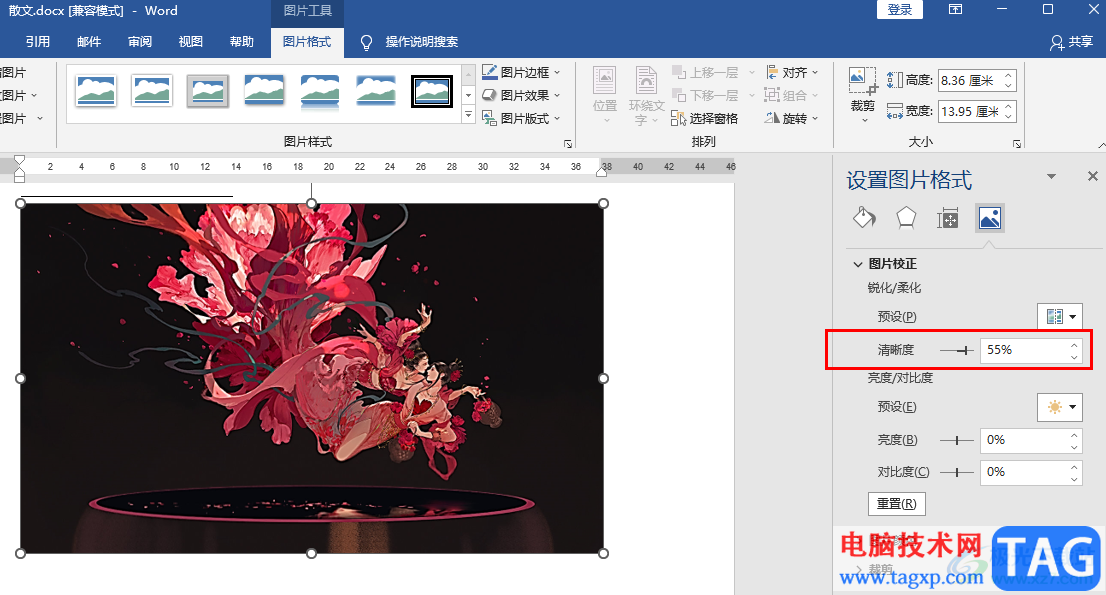Image resolution: width=1106 pixels, height=595 pixels.
Task: Click the Picture Border (图片边框) icon
Action: click(x=490, y=72)
